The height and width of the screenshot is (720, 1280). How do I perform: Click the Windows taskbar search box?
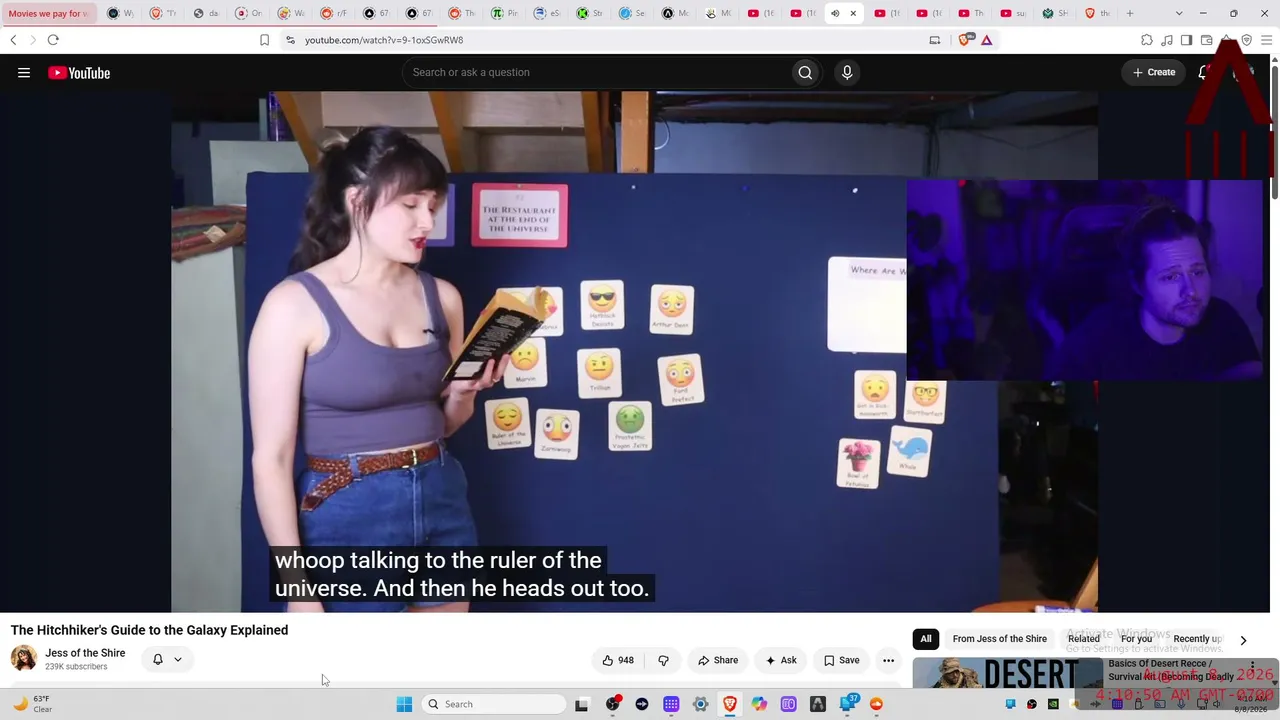click(x=494, y=704)
